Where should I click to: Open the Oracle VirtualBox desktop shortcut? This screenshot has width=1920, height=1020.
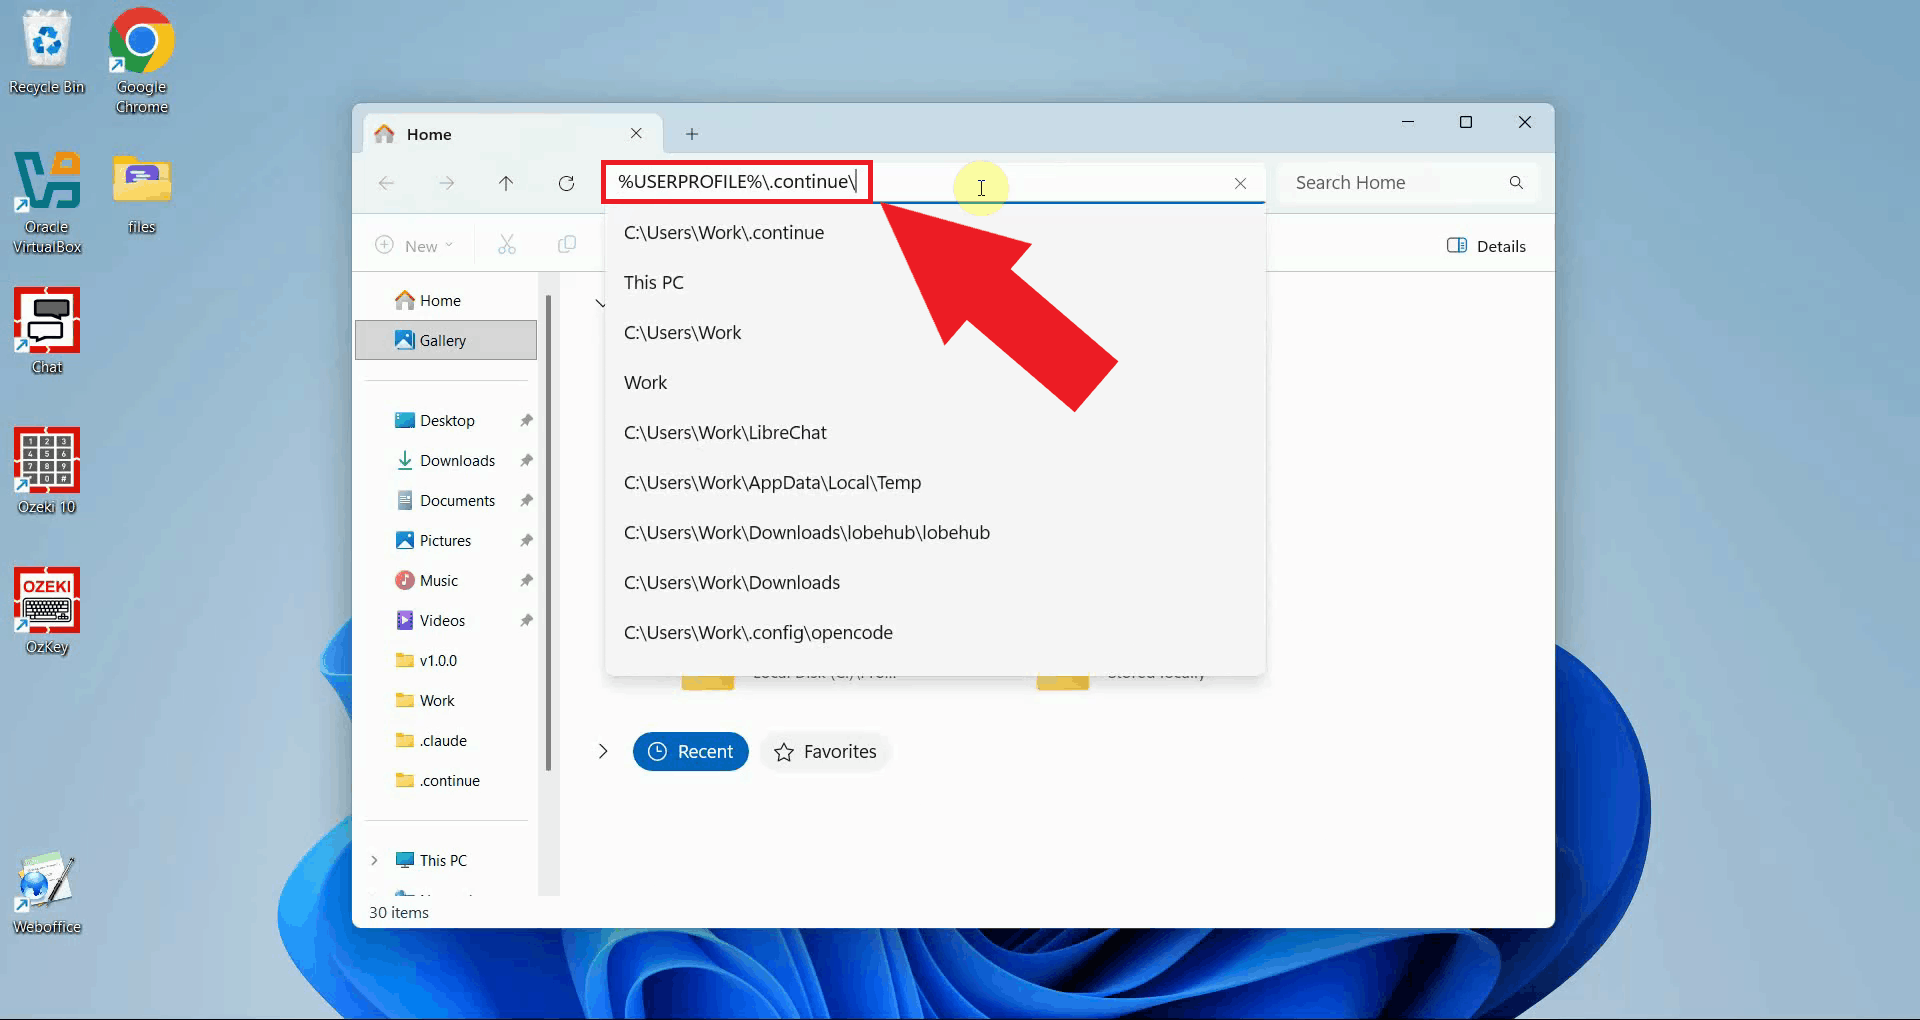(47, 202)
